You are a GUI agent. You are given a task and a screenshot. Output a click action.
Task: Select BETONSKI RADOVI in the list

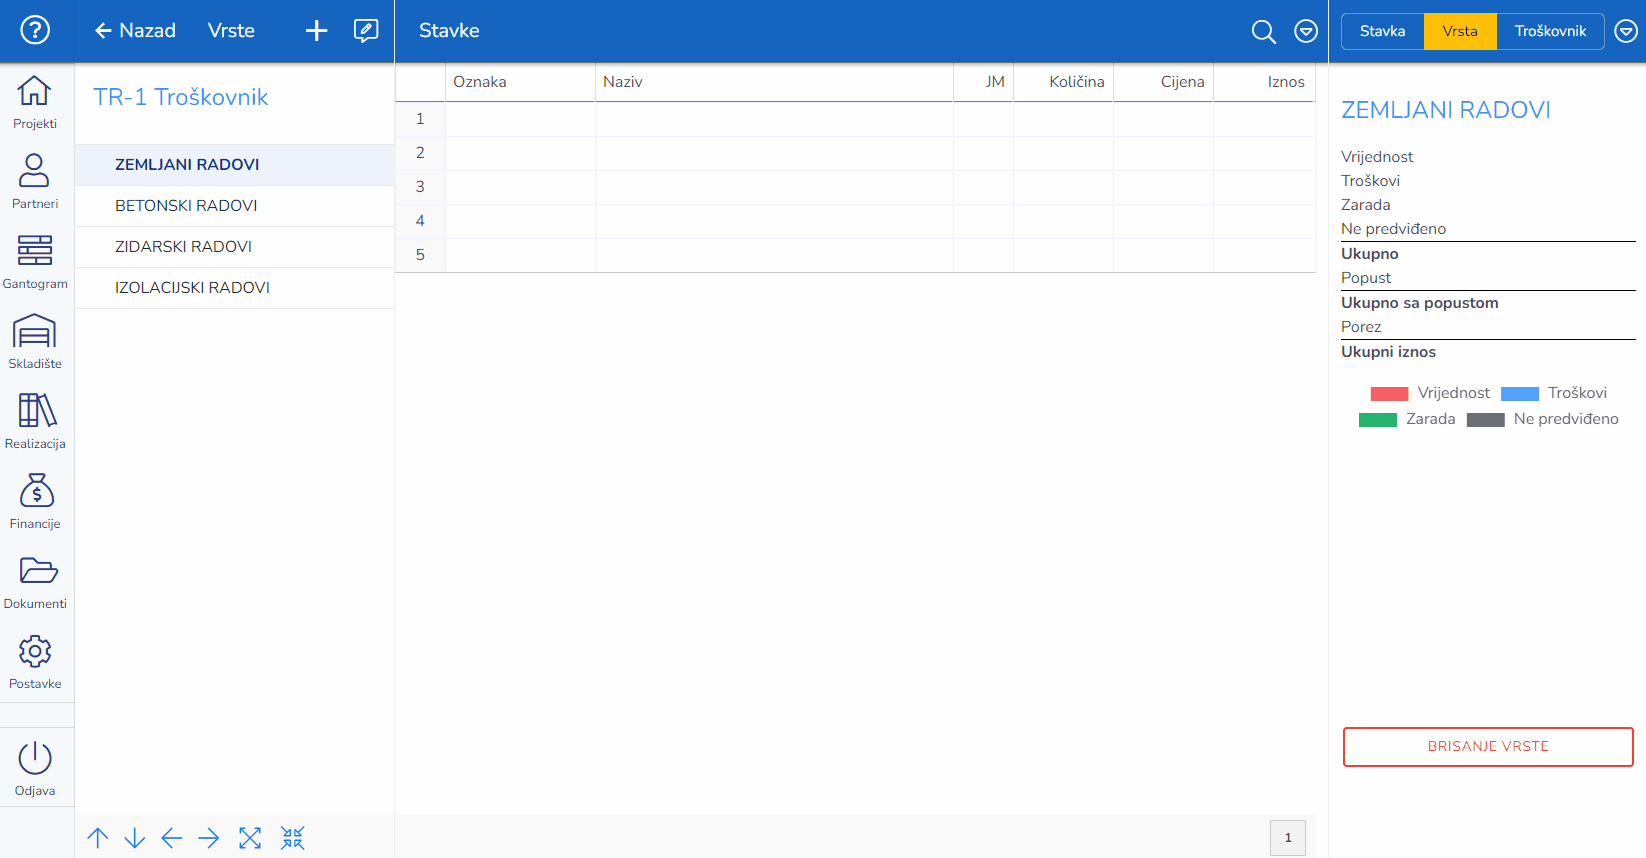186,206
